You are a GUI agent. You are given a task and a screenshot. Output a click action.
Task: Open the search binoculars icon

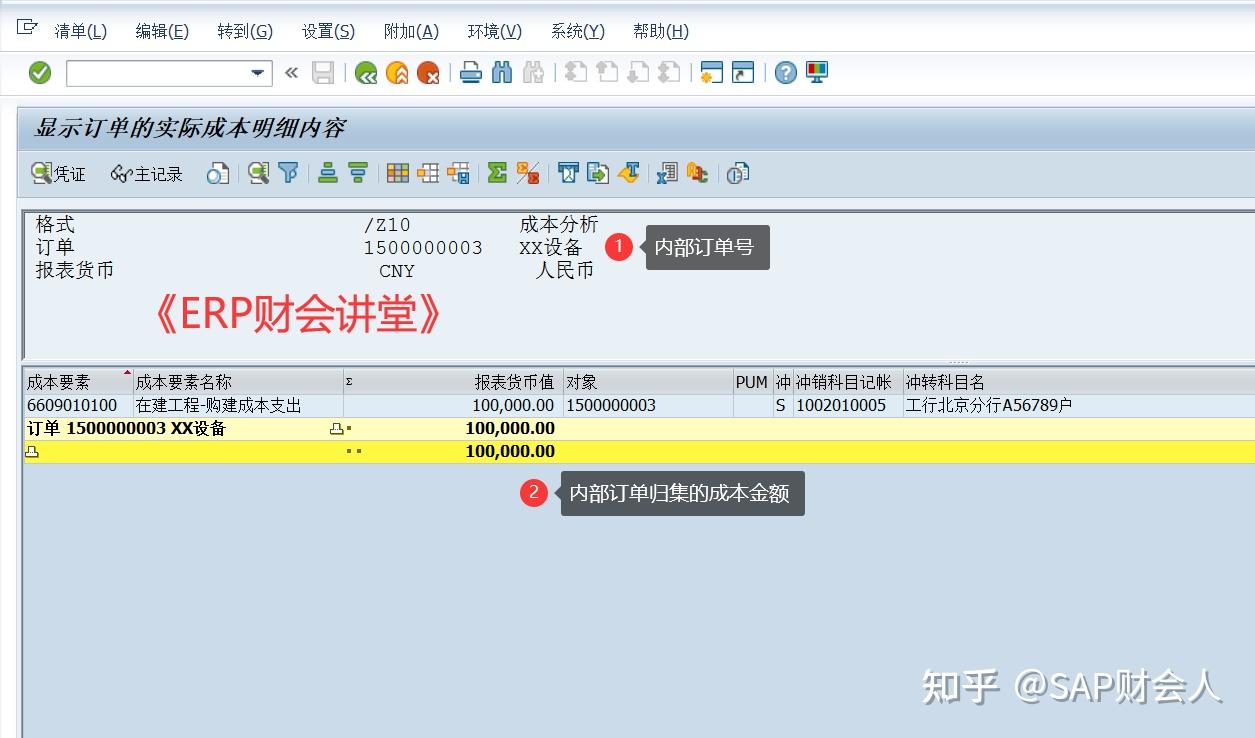point(502,71)
